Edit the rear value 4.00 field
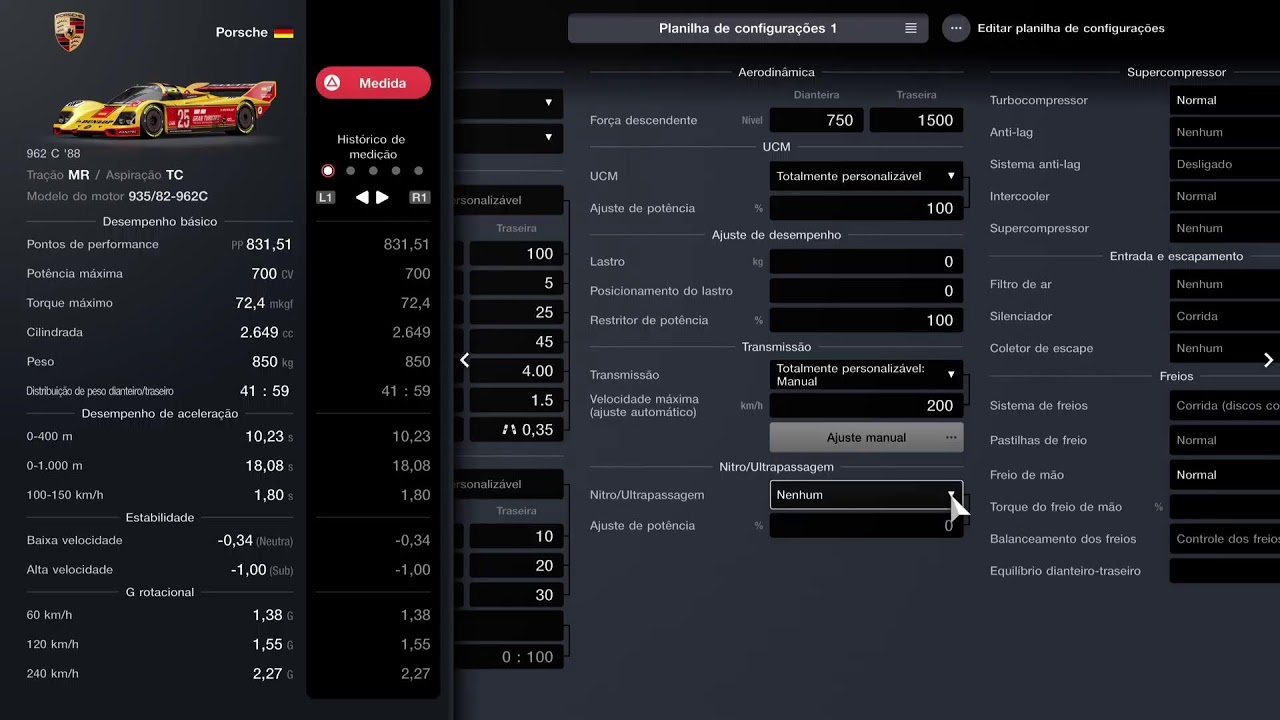The height and width of the screenshot is (720, 1280). pyautogui.click(x=516, y=371)
